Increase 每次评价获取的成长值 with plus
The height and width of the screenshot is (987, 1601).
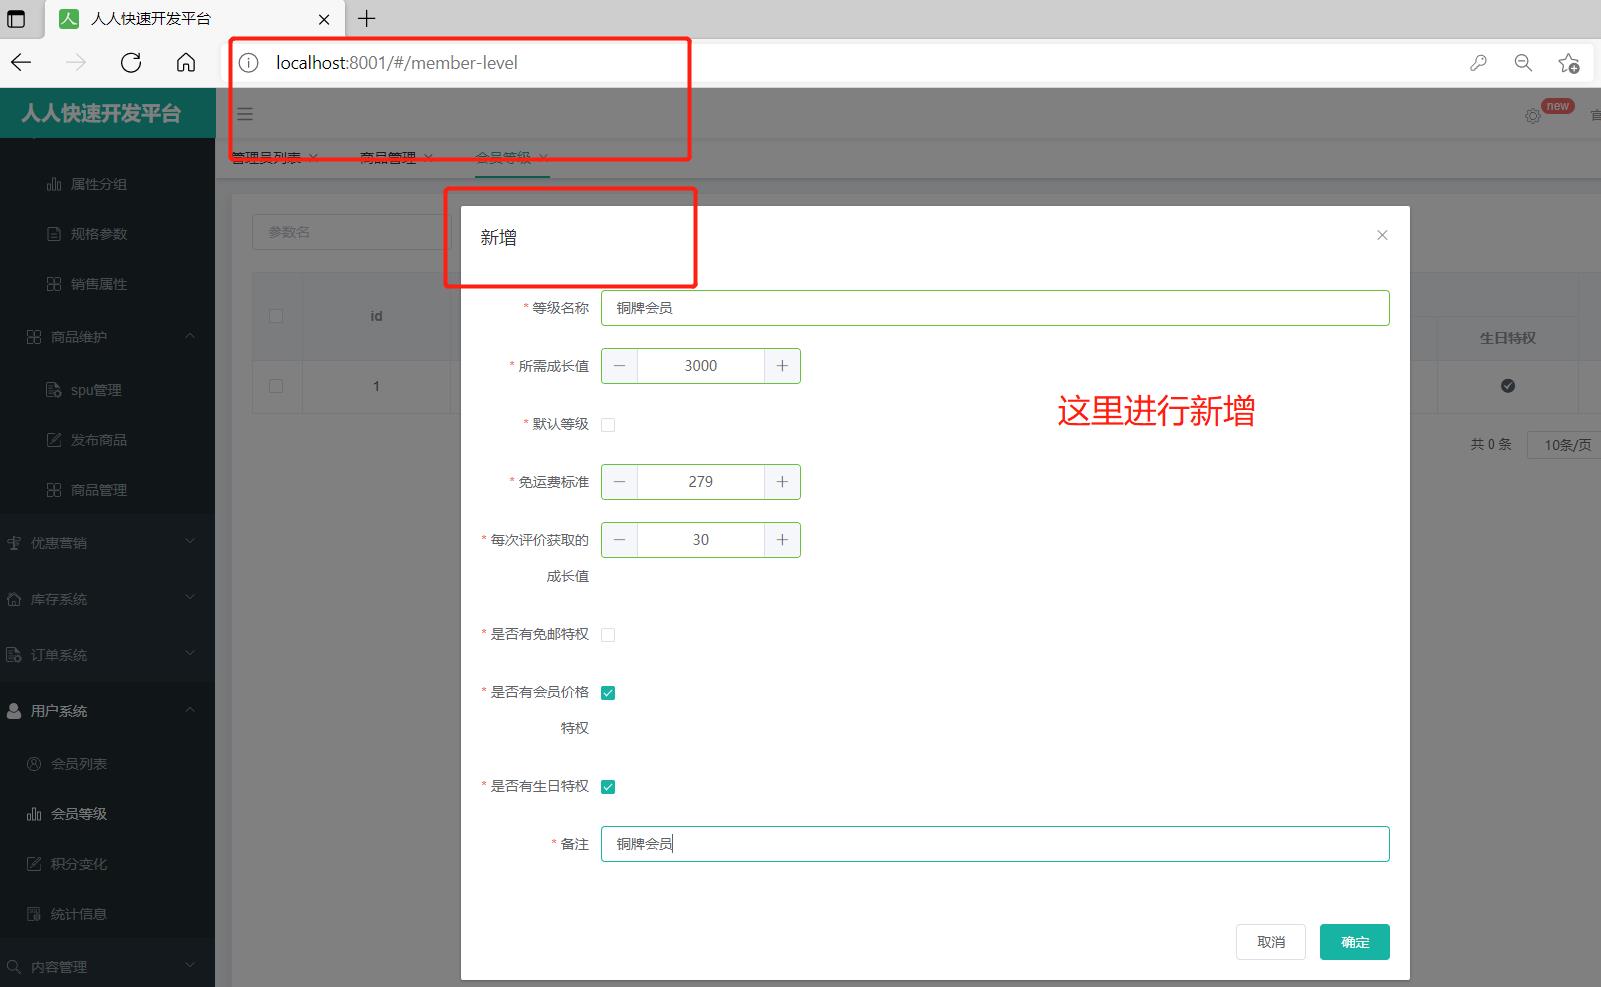tap(782, 540)
